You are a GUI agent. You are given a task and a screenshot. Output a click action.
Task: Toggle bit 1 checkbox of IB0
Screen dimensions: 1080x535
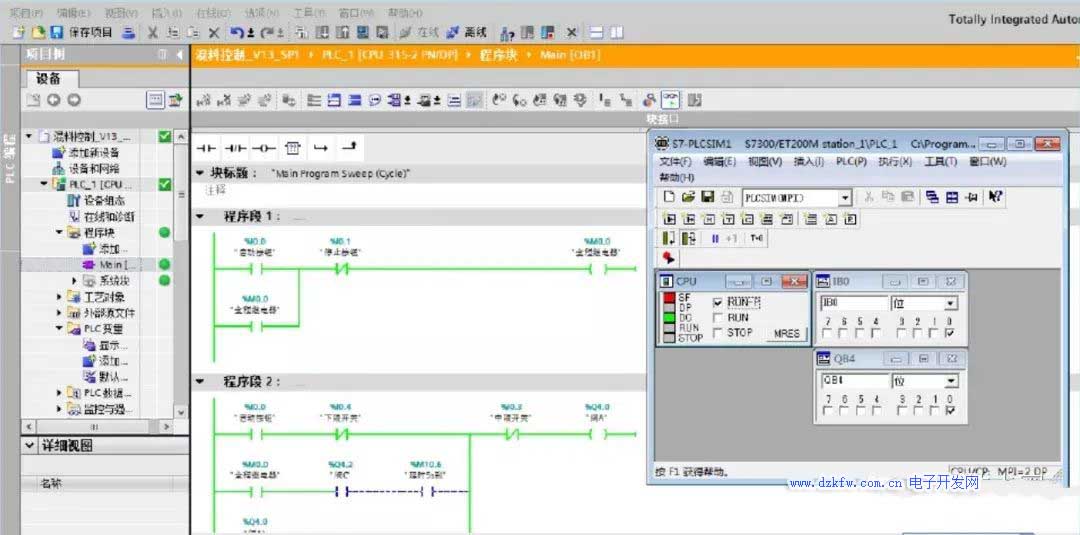pos(934,333)
